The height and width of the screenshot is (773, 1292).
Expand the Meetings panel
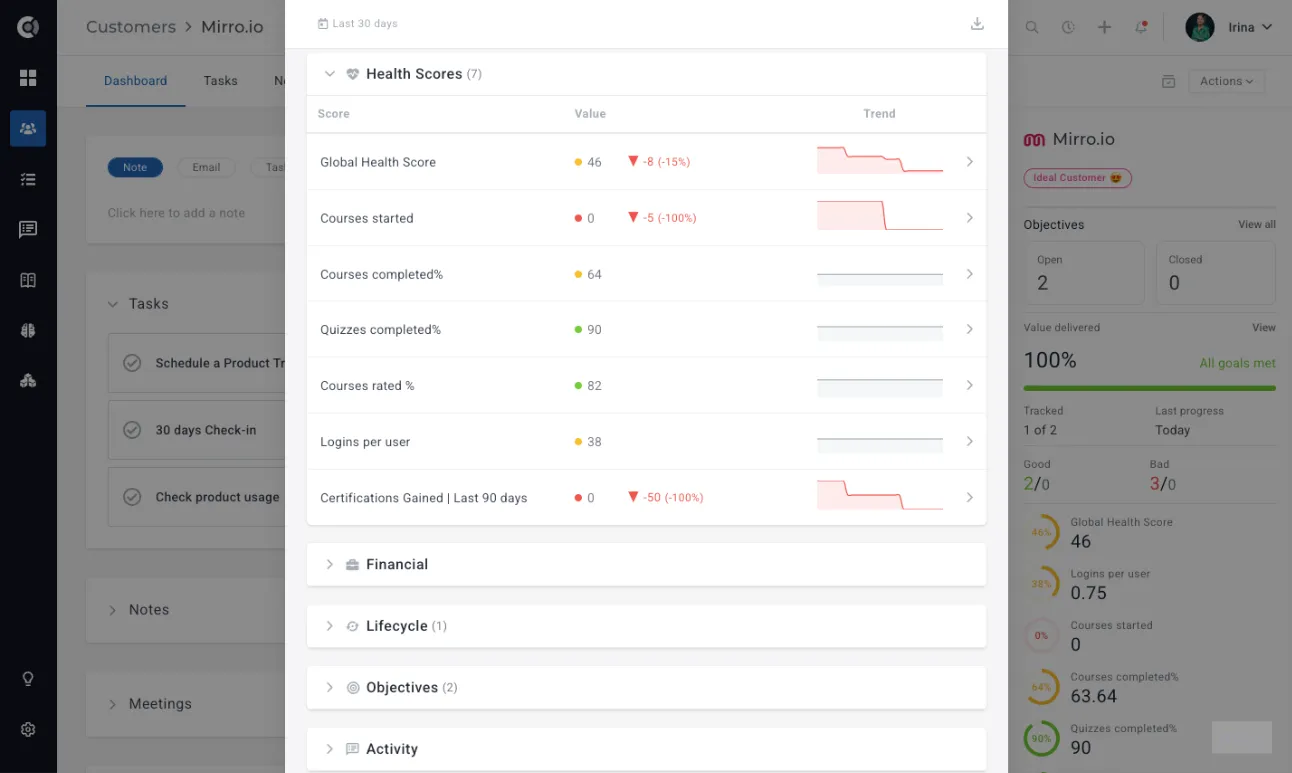click(x=112, y=704)
